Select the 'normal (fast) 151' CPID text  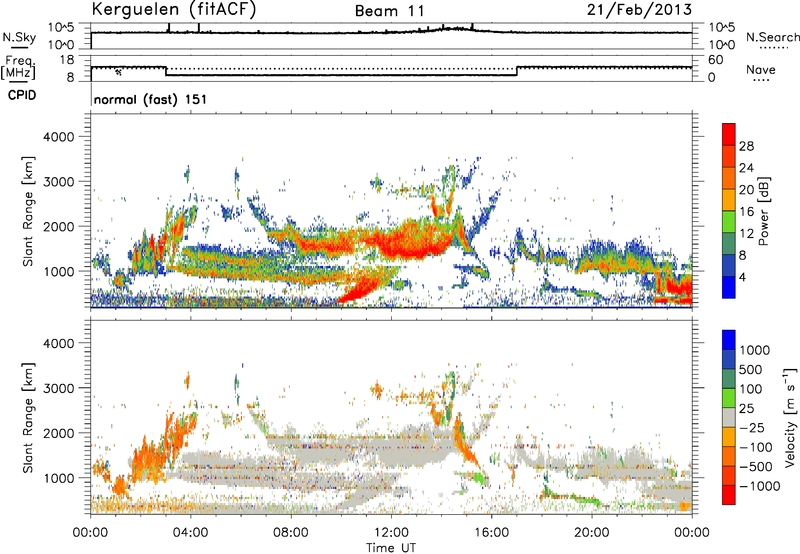point(151,99)
